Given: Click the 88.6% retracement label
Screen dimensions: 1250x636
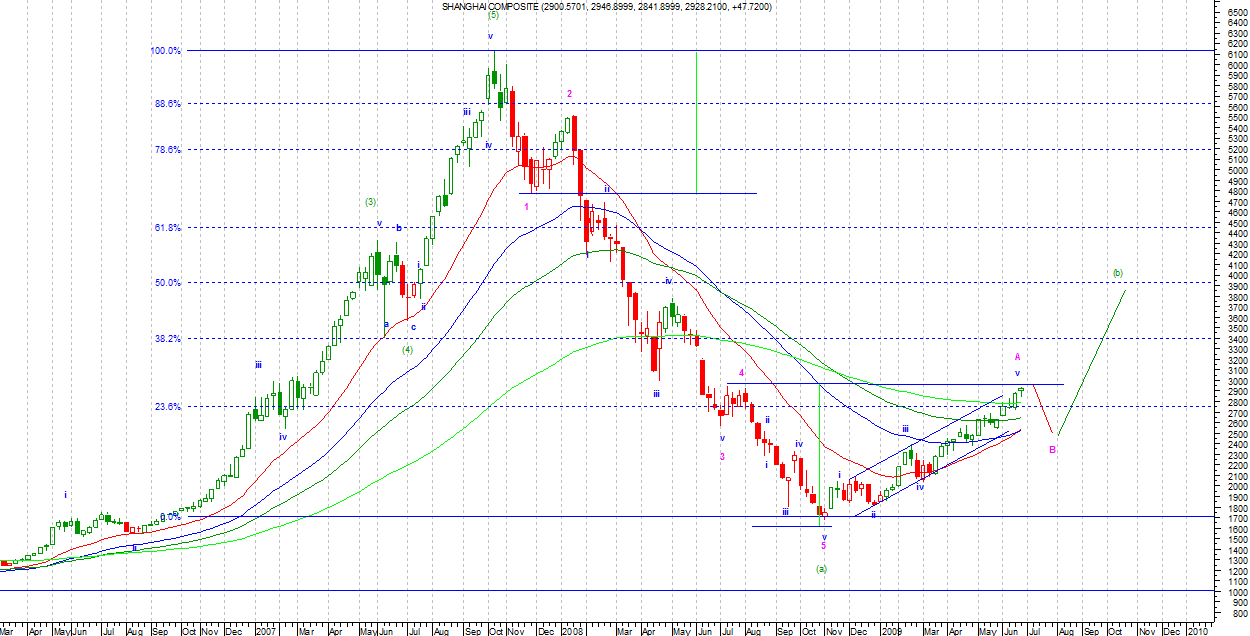Looking at the screenshot, I should coord(166,104).
